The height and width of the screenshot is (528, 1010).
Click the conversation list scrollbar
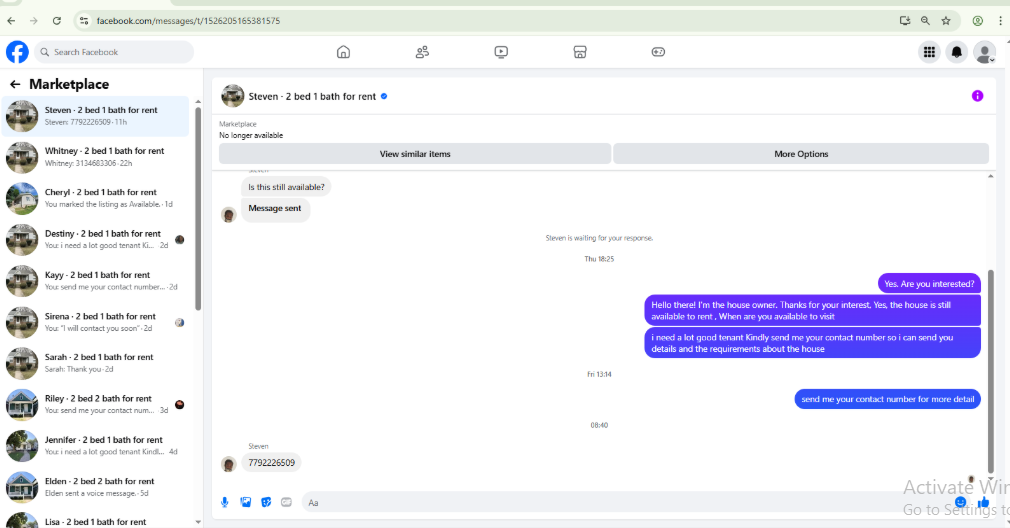click(198, 209)
